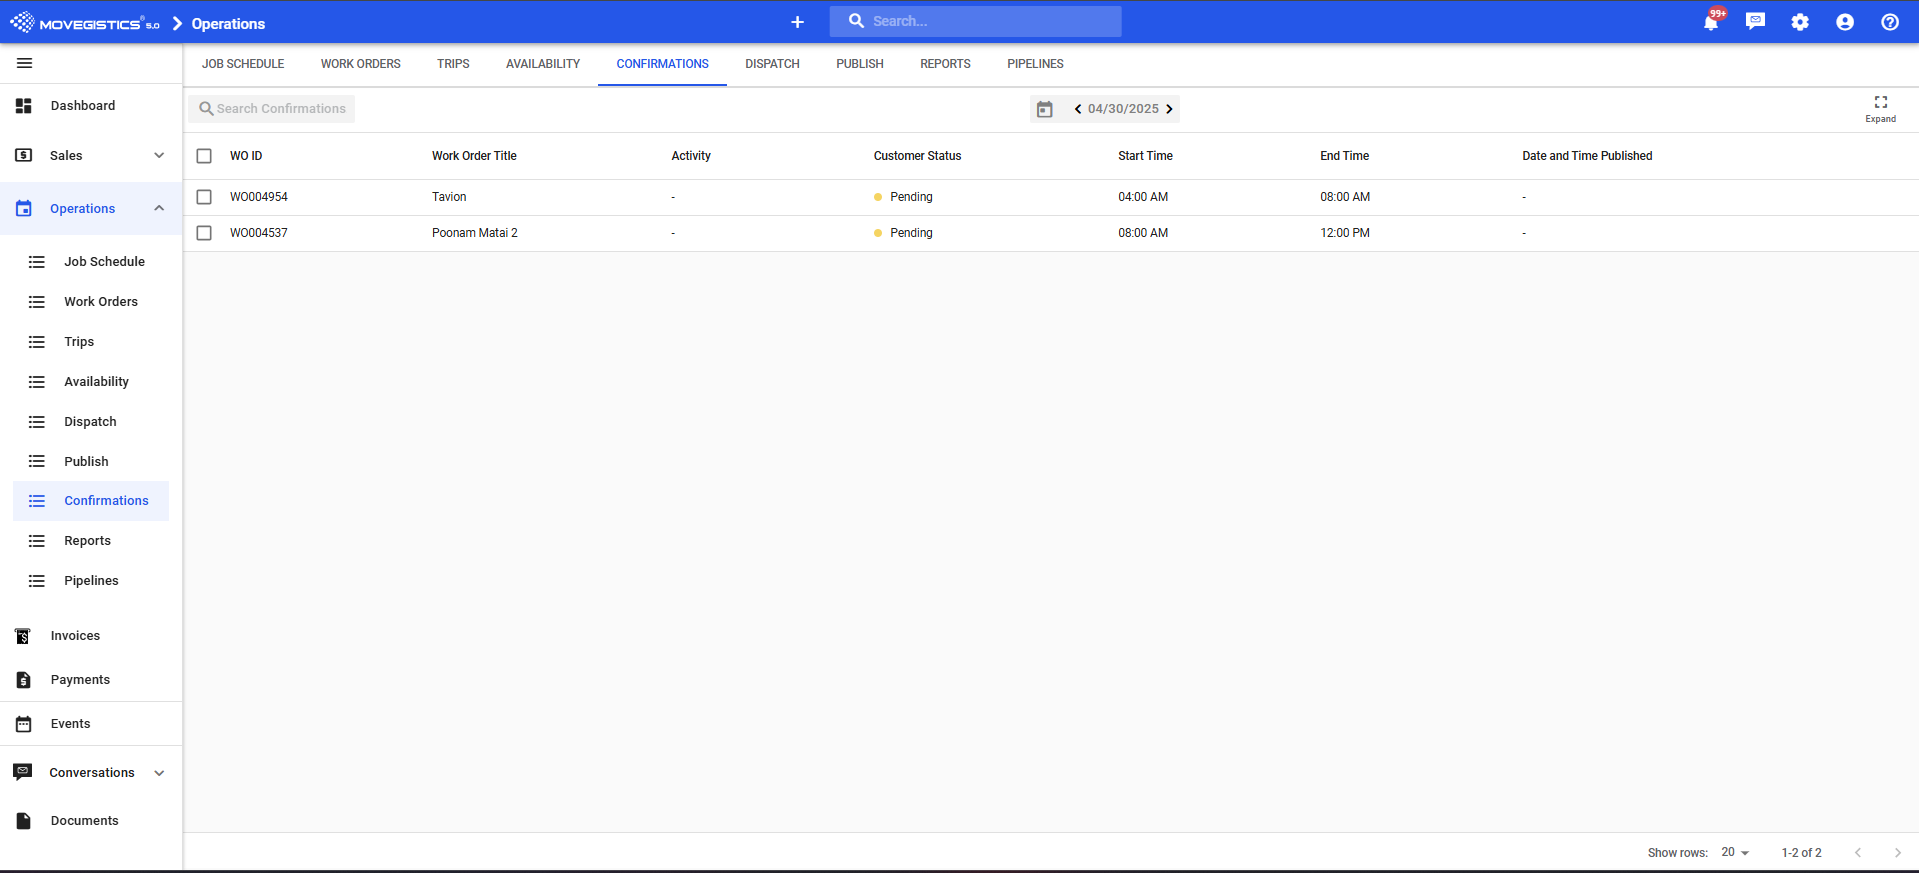
Task: Open the chat messages icon in header
Action: 1755,21
